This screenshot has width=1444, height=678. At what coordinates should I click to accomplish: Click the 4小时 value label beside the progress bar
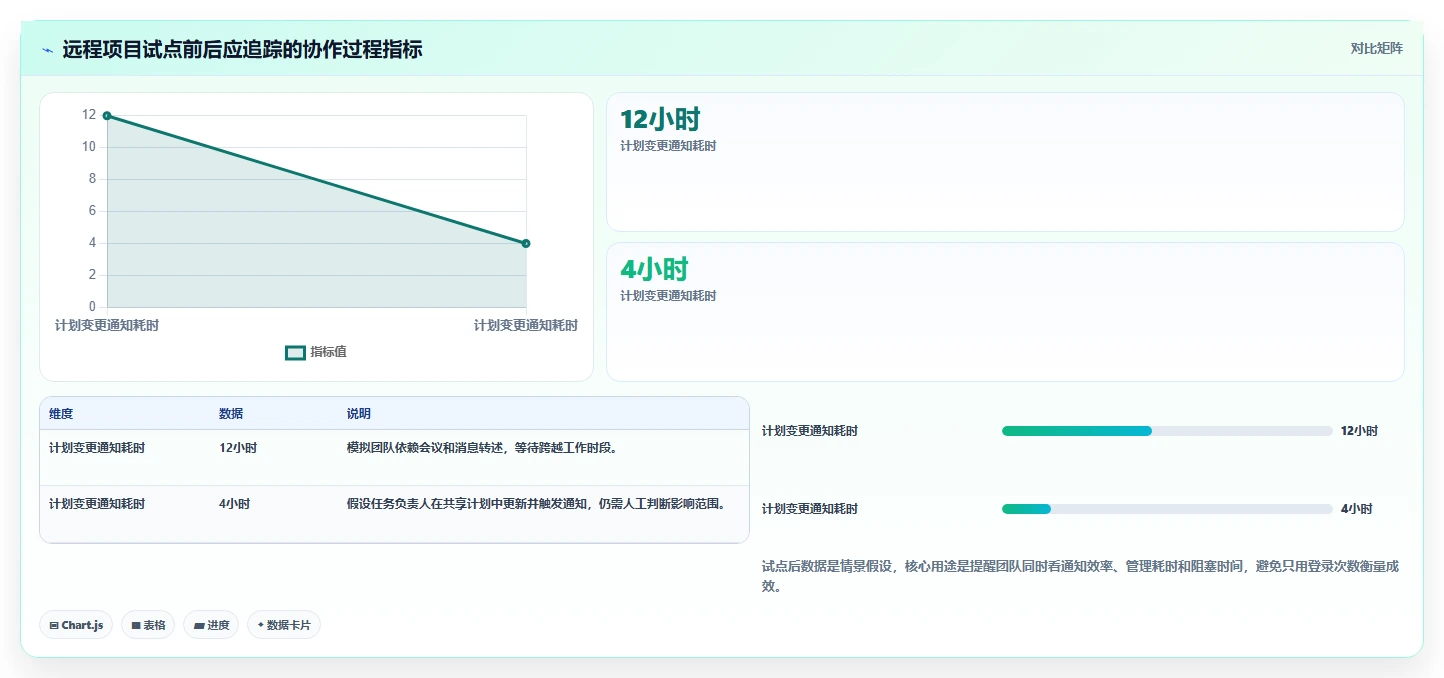pos(1356,509)
